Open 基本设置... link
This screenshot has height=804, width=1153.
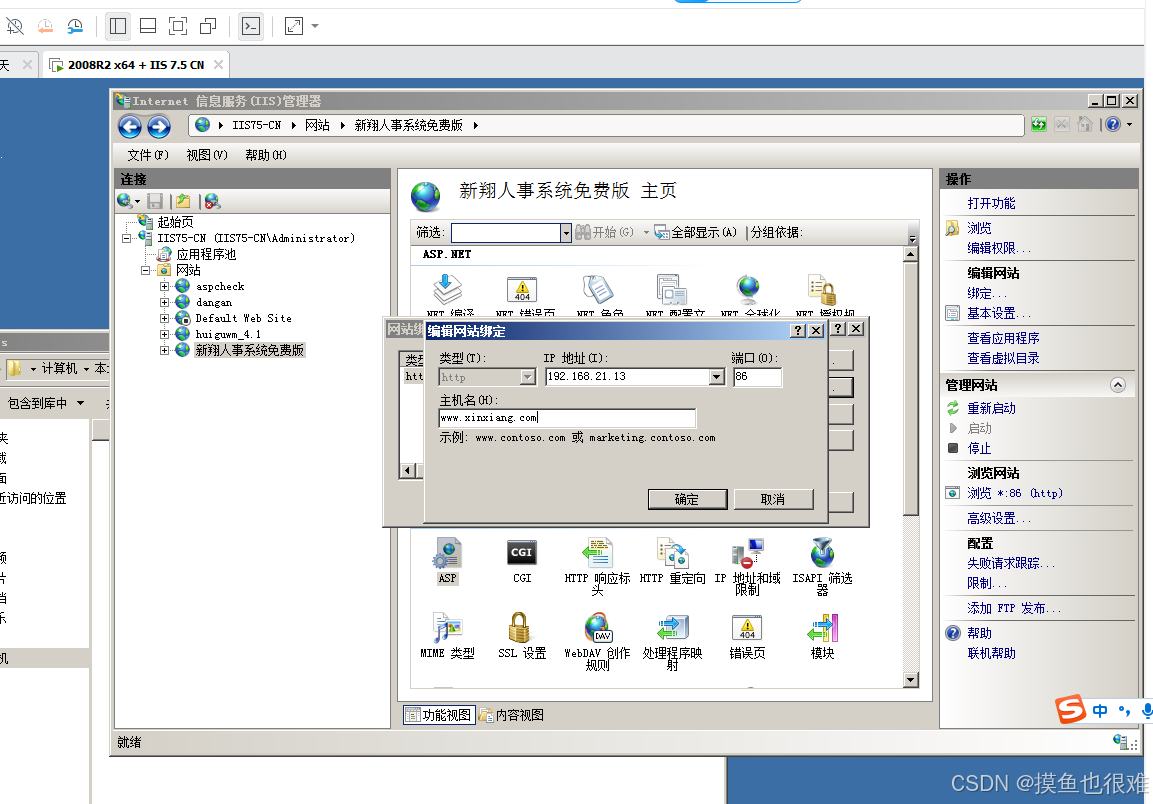click(999, 313)
